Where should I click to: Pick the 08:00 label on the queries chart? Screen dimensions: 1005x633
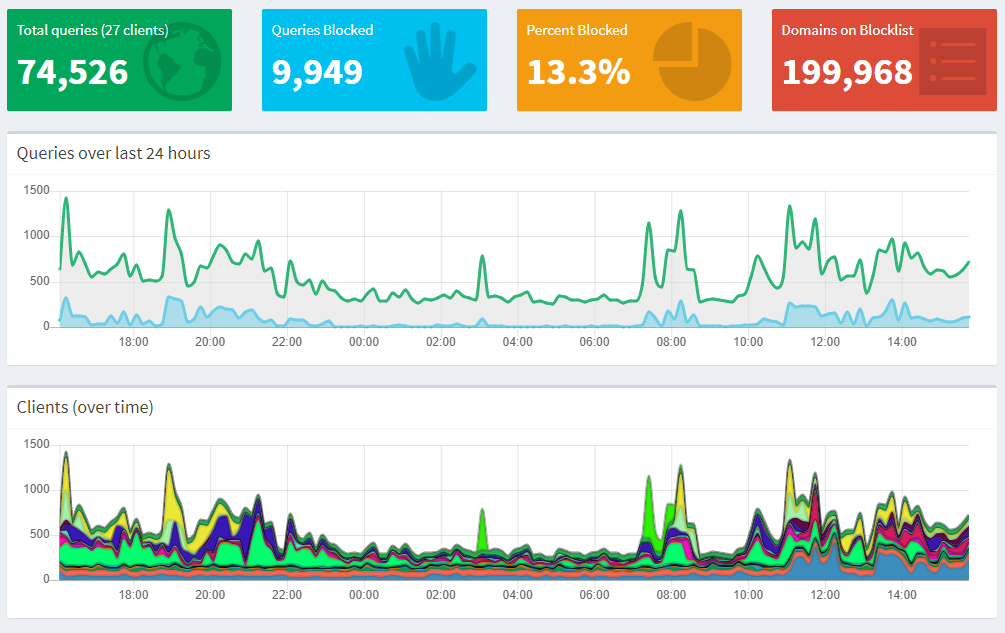(671, 342)
